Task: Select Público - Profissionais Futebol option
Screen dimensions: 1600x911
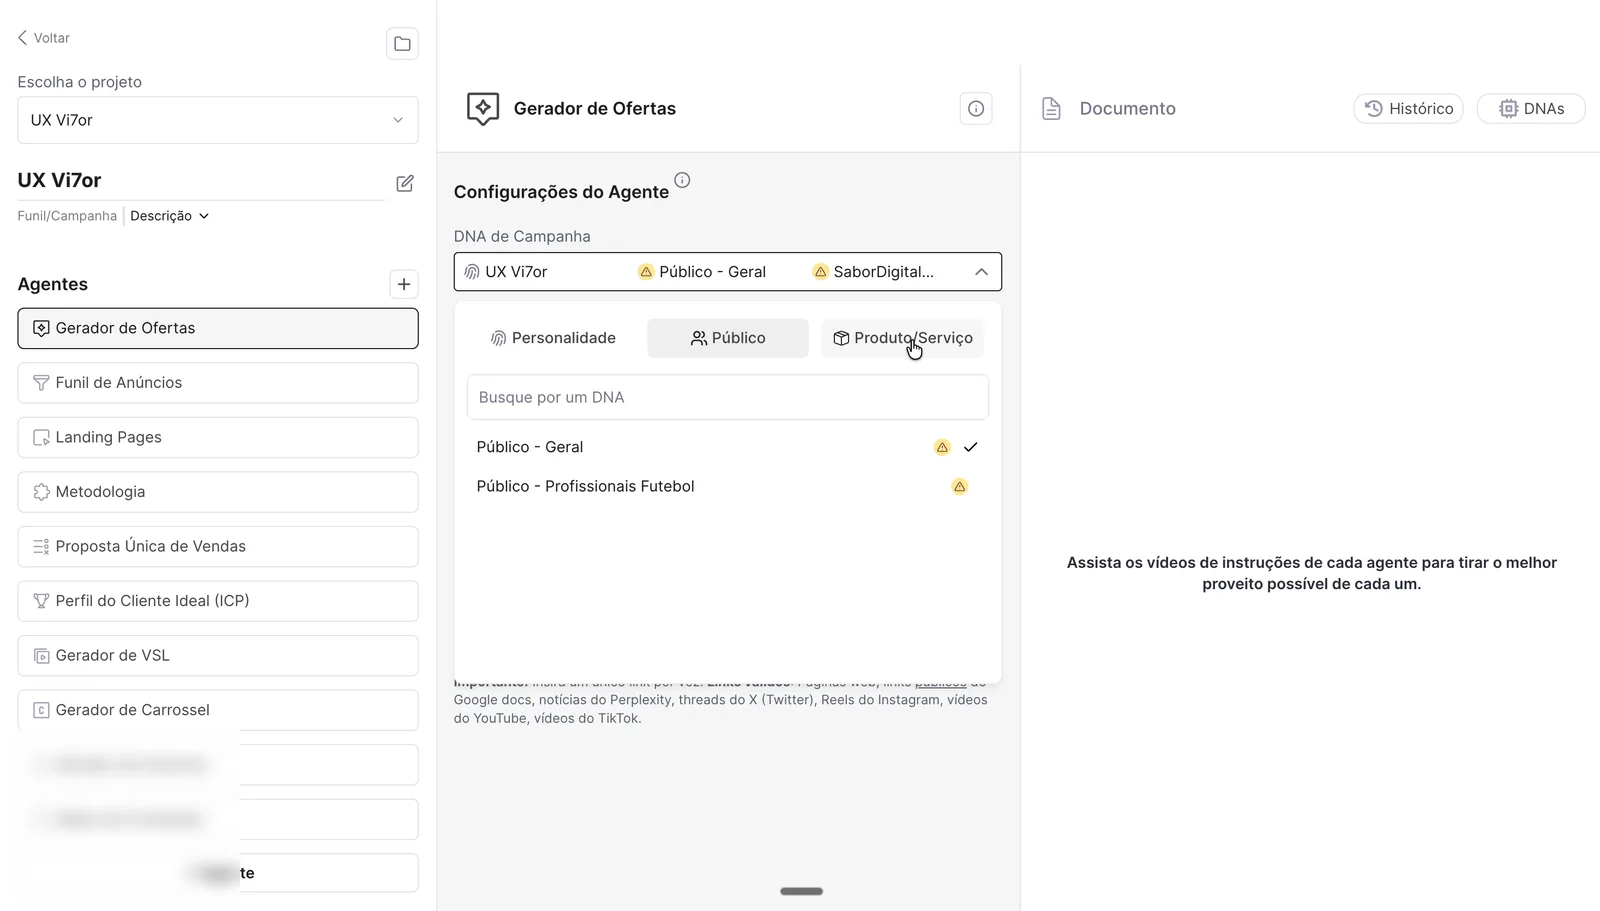Action: coord(728,487)
